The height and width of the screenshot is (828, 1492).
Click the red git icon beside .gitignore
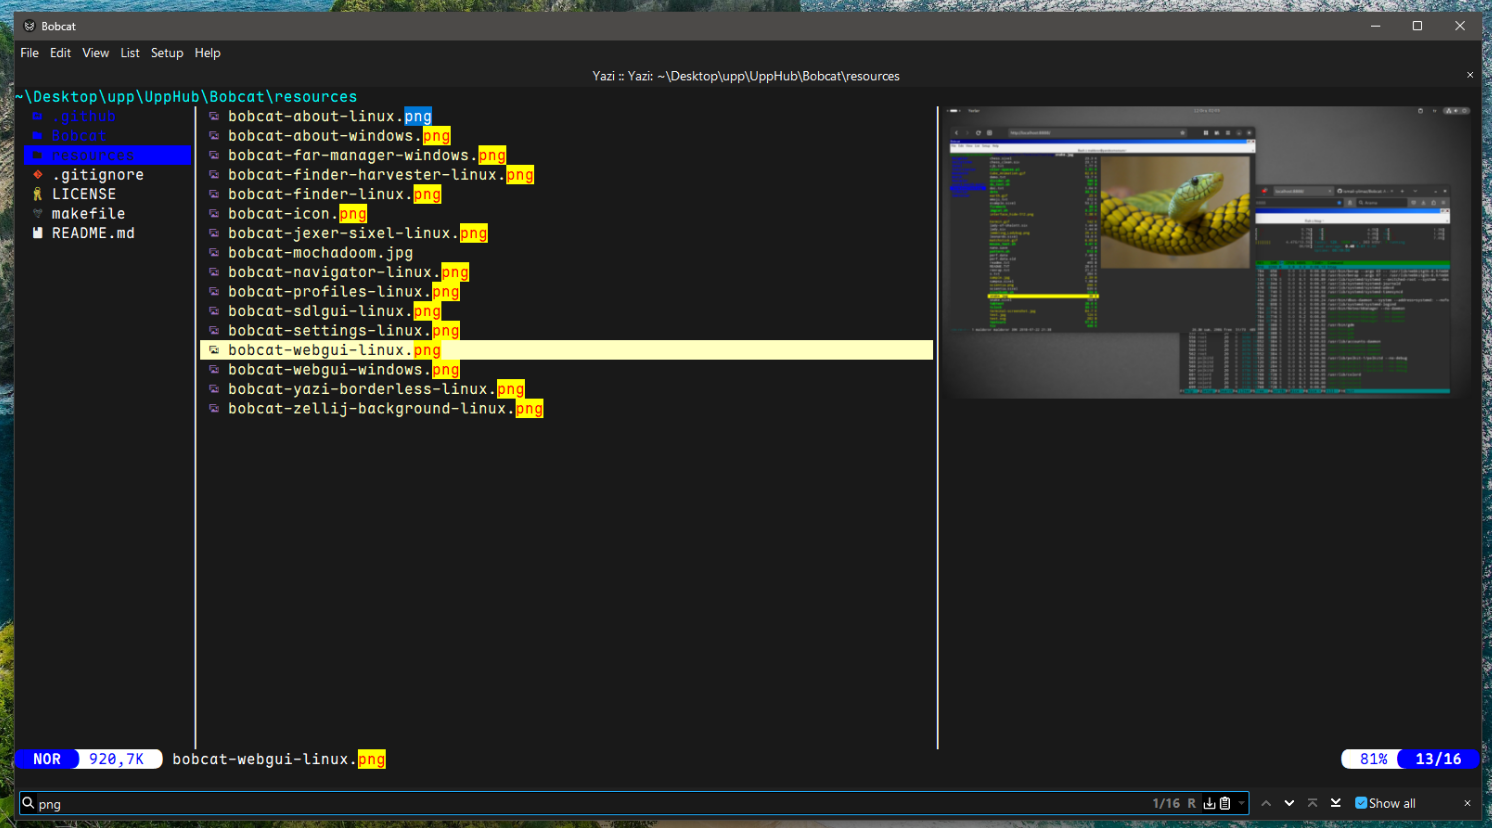(38, 175)
